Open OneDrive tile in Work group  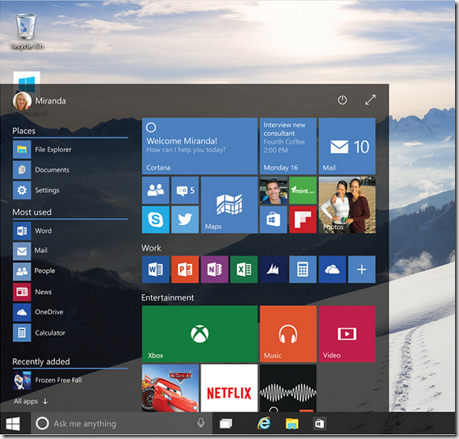click(332, 269)
